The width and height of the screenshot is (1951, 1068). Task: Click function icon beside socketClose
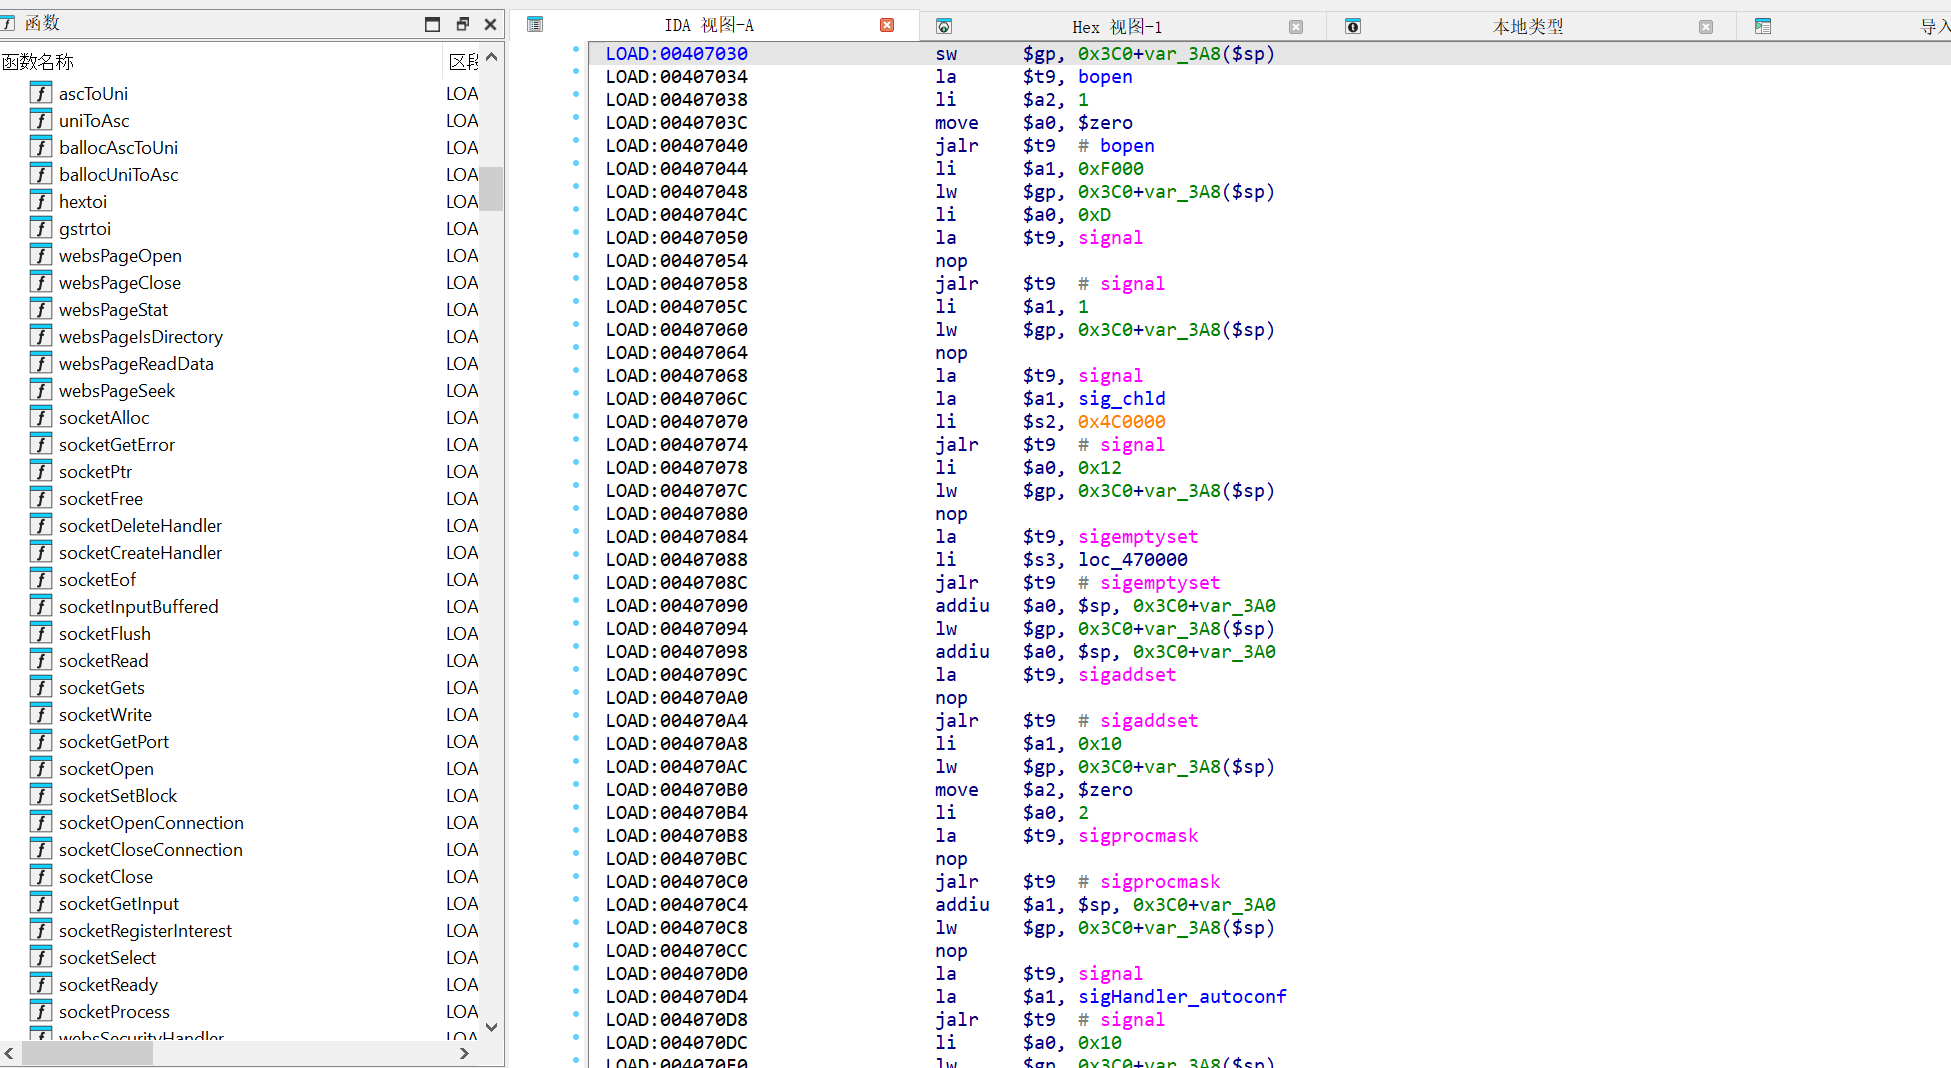tap(41, 876)
